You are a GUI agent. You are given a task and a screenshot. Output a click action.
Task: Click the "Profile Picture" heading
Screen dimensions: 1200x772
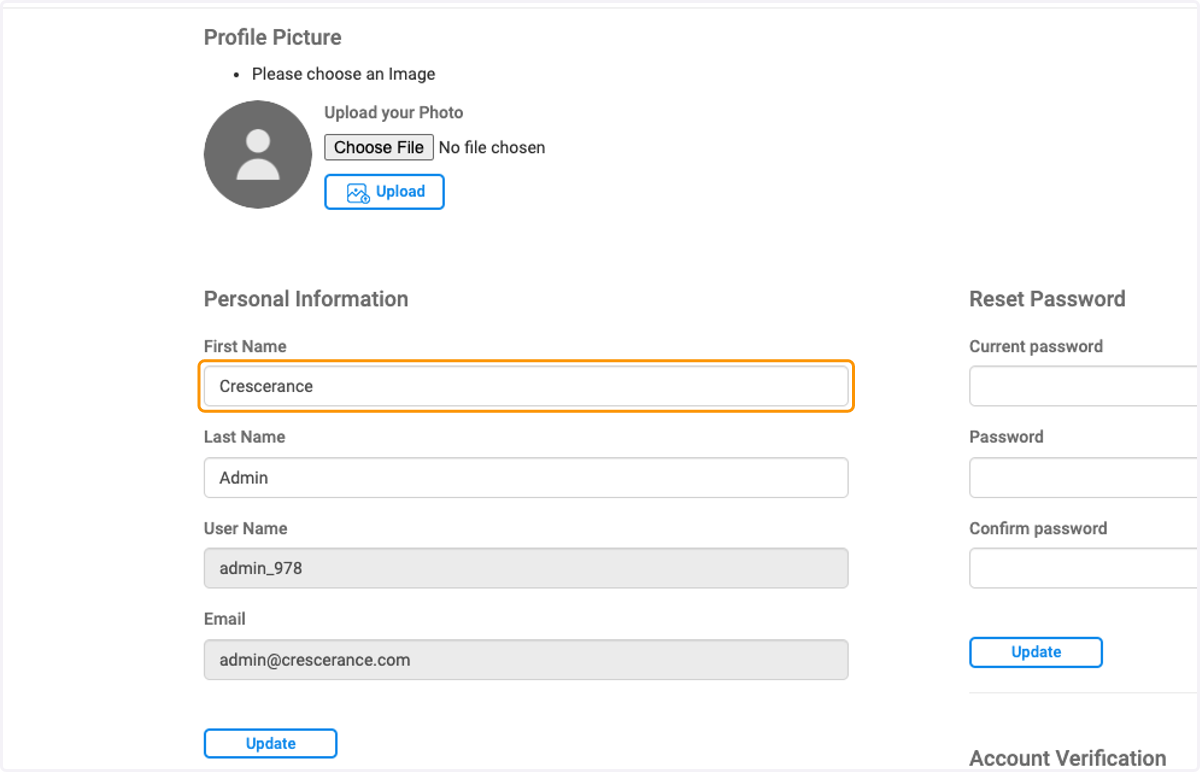point(273,37)
